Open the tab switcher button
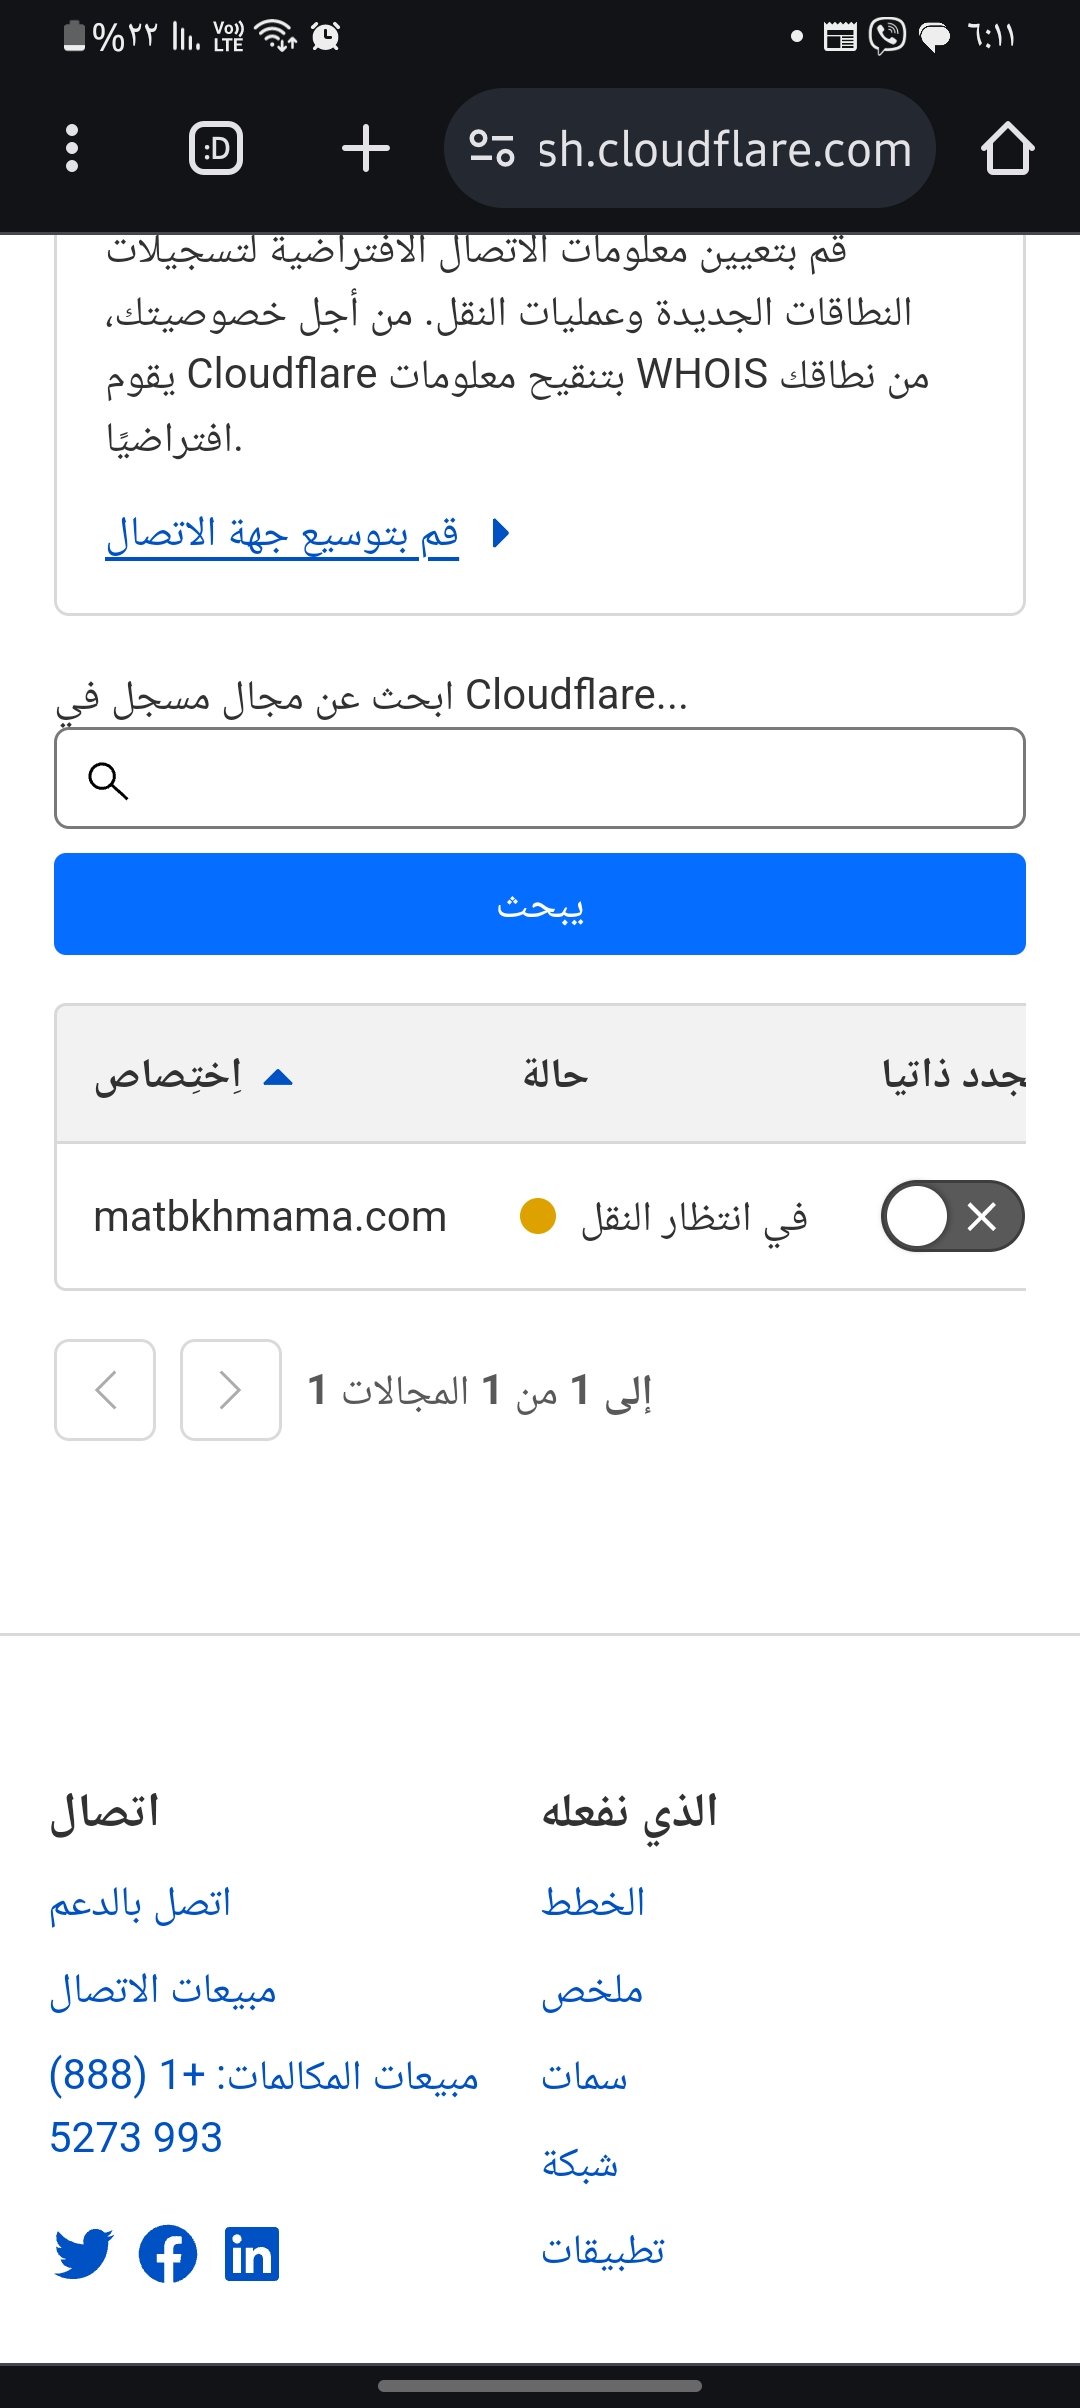Image resolution: width=1080 pixels, height=2408 pixels. click(216, 148)
